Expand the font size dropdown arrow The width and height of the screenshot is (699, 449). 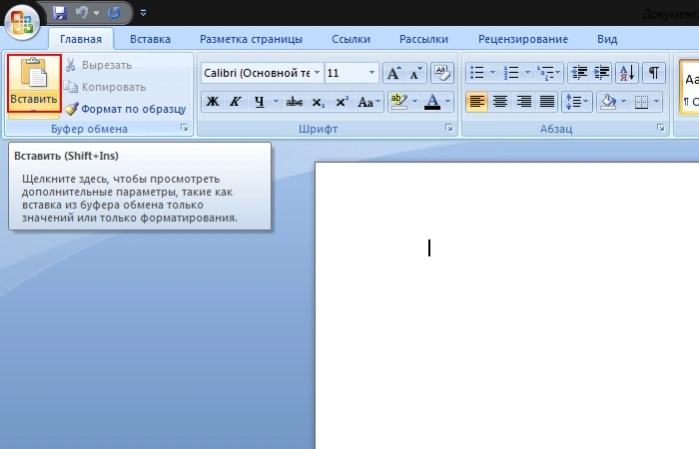coord(372,73)
